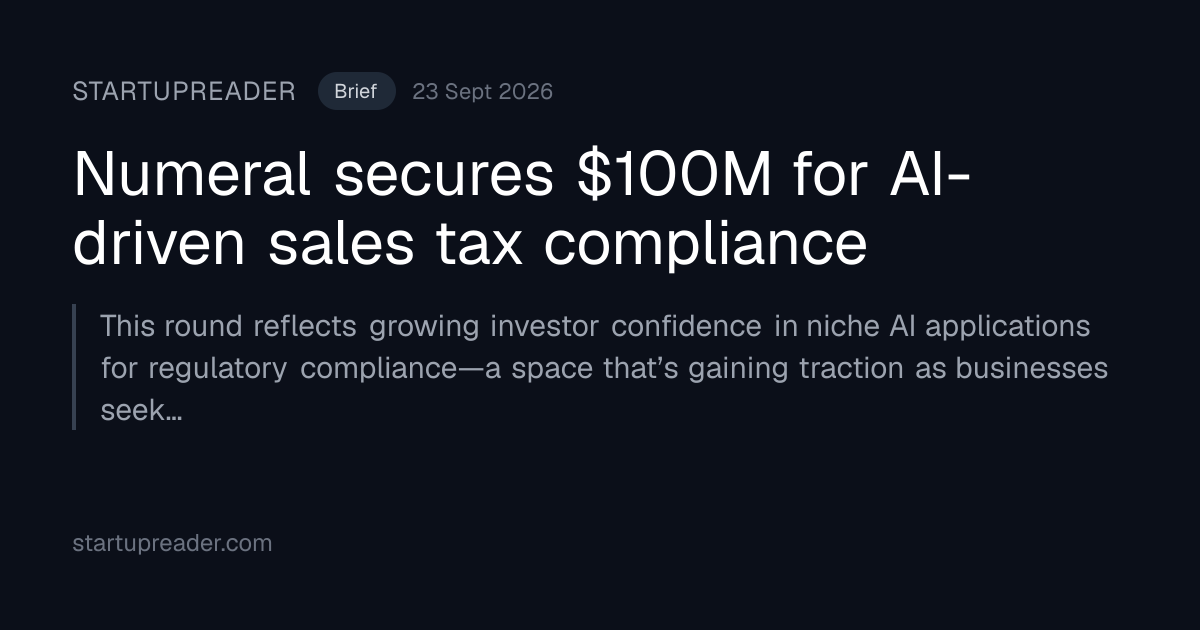Click the STARTUPREADER brand name

[x=184, y=92]
